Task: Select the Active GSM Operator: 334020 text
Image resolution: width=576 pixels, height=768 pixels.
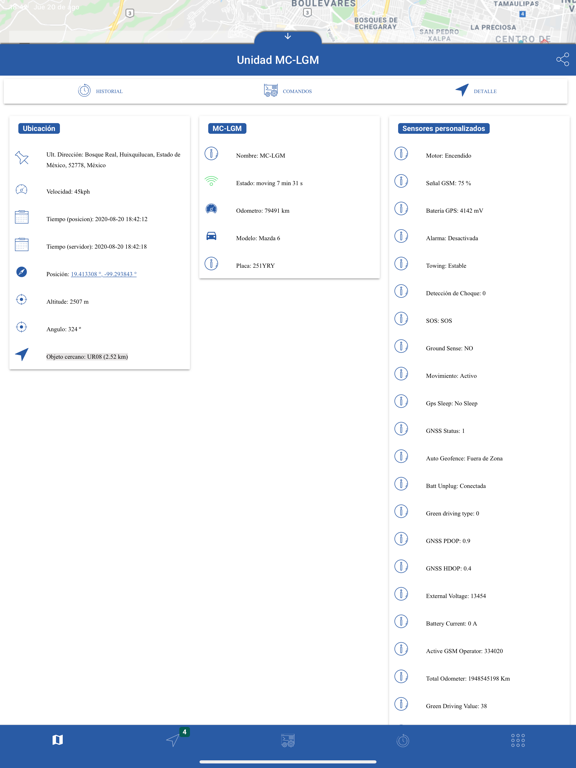Action: 464,651
